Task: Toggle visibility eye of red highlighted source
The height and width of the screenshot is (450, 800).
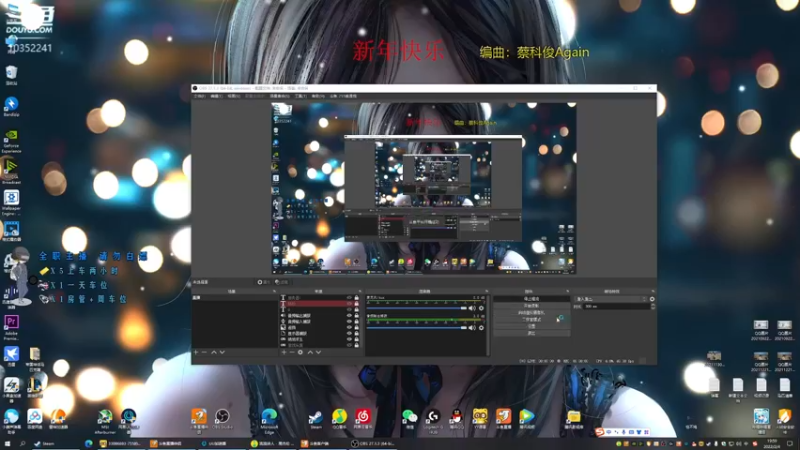Action: pos(349,304)
